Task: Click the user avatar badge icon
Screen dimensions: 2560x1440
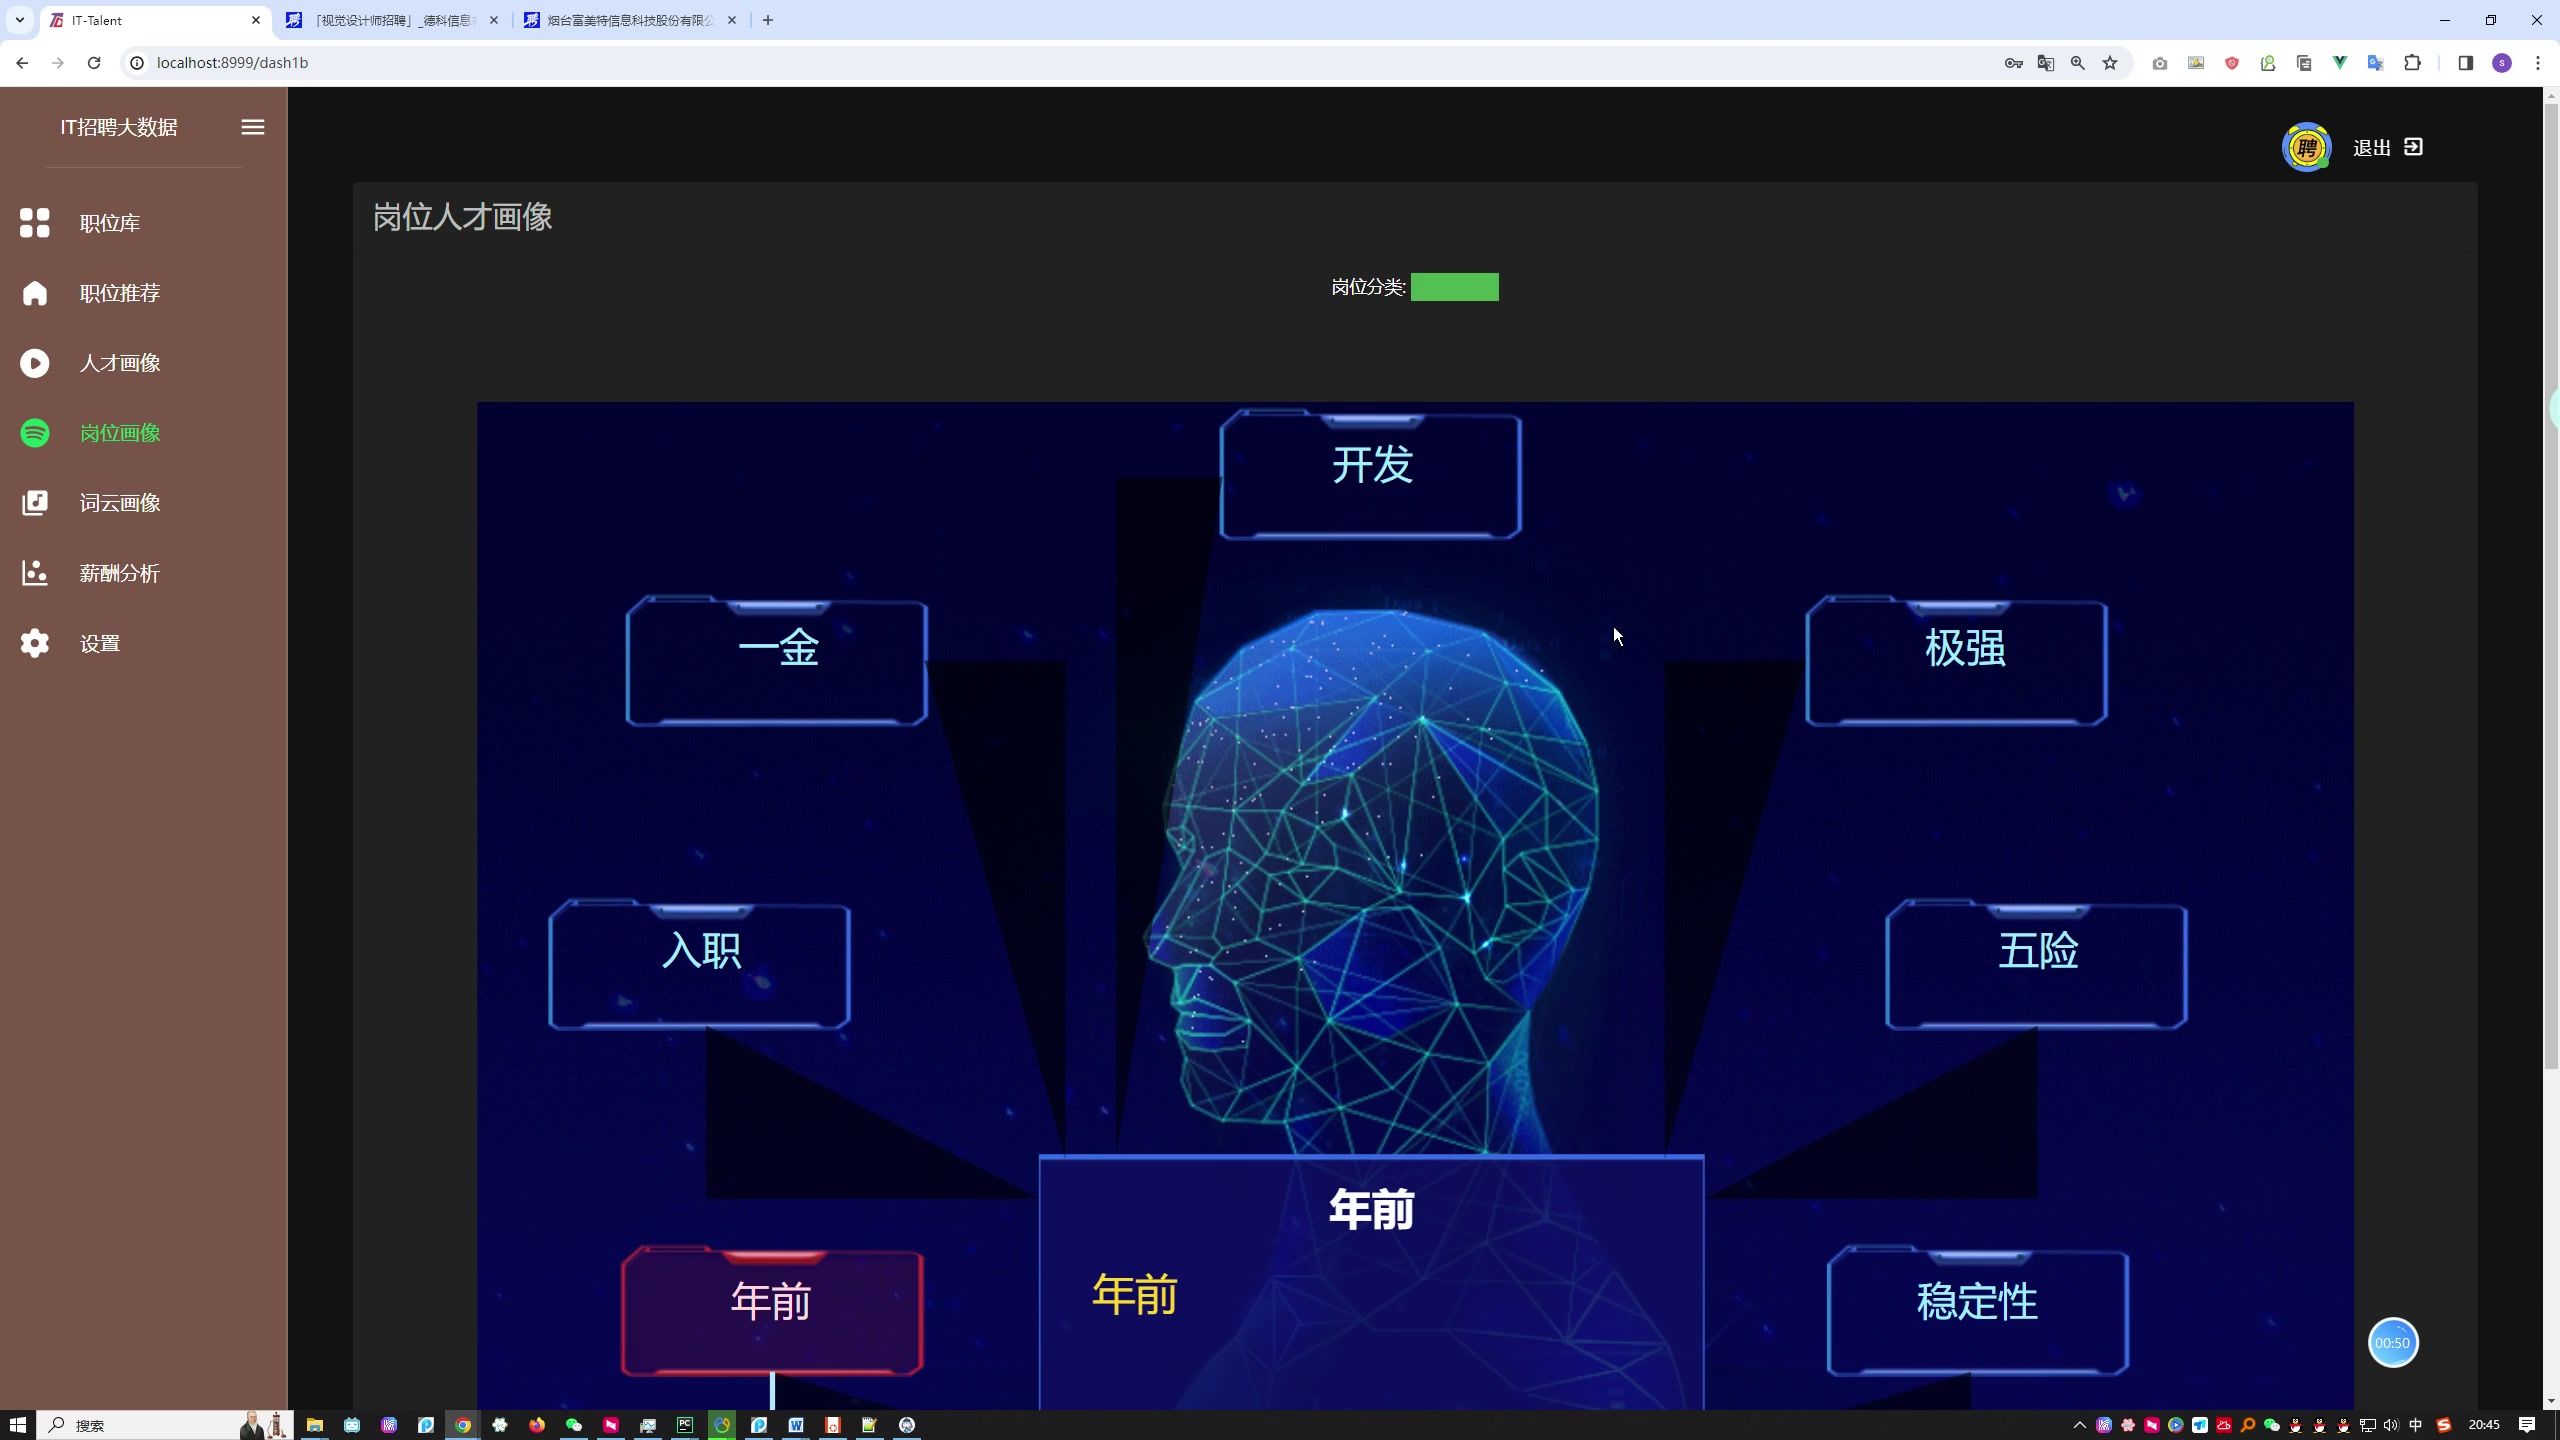Action: coord(2306,148)
